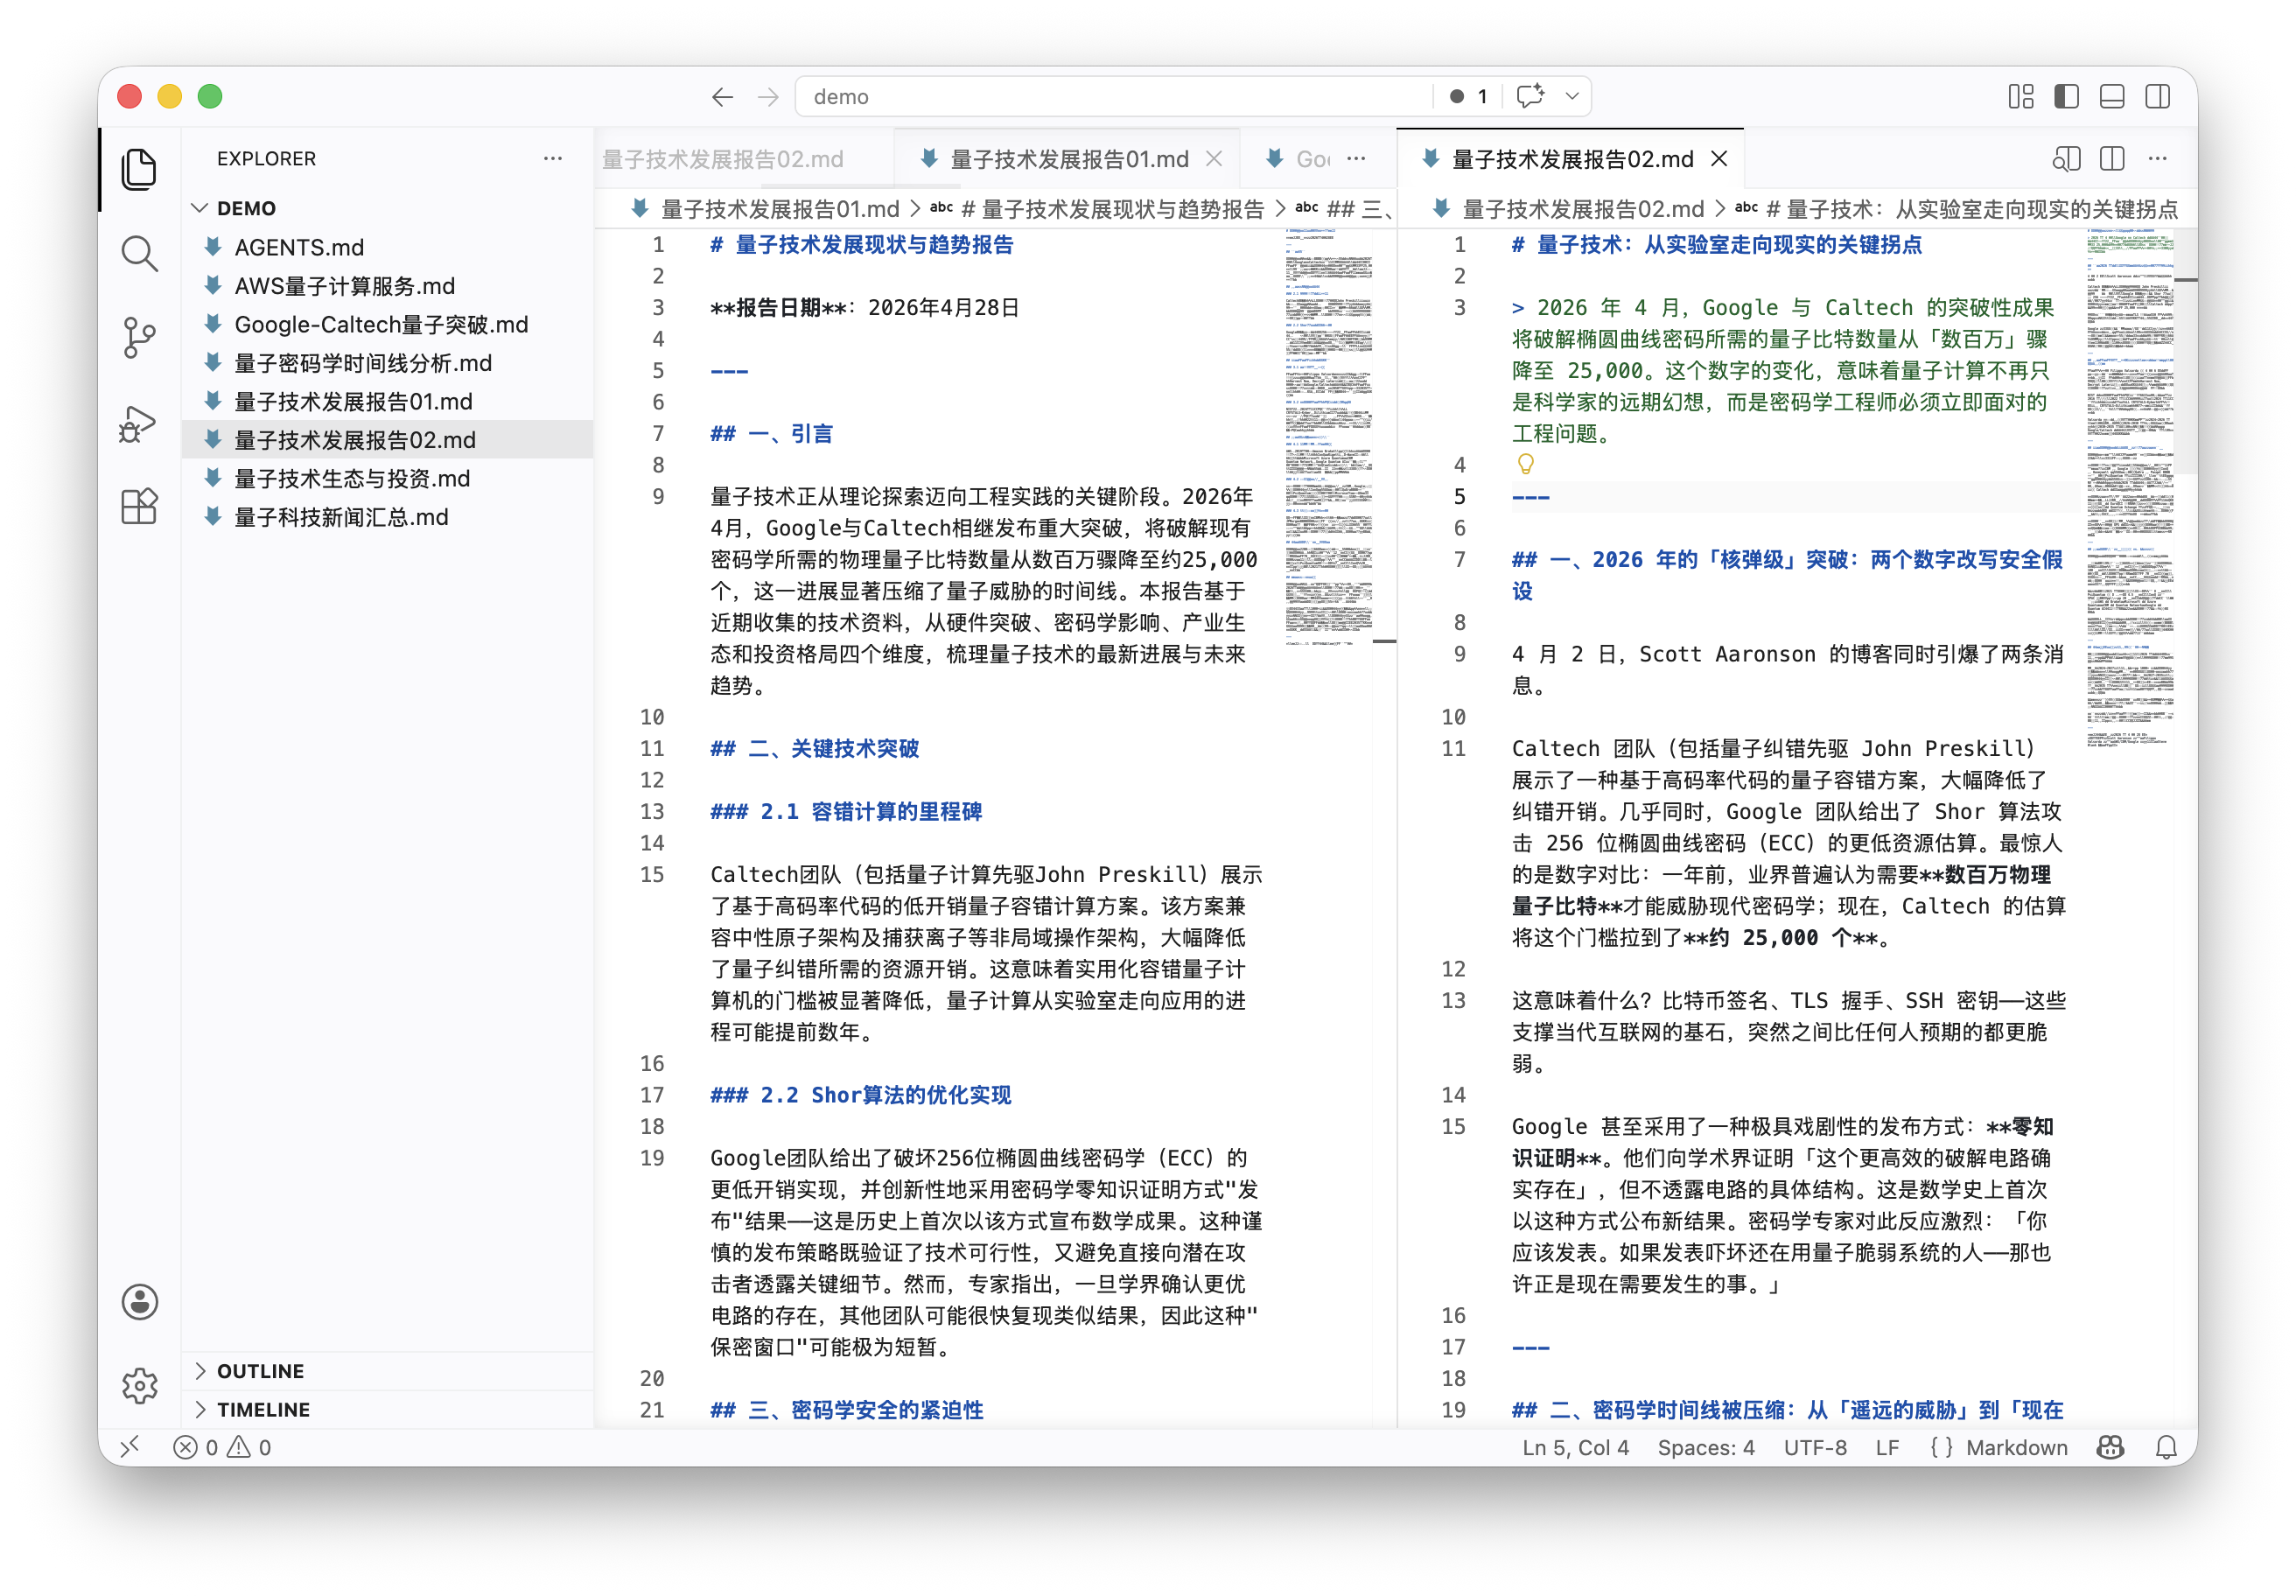Open the Search view in activity bar

coord(139,254)
